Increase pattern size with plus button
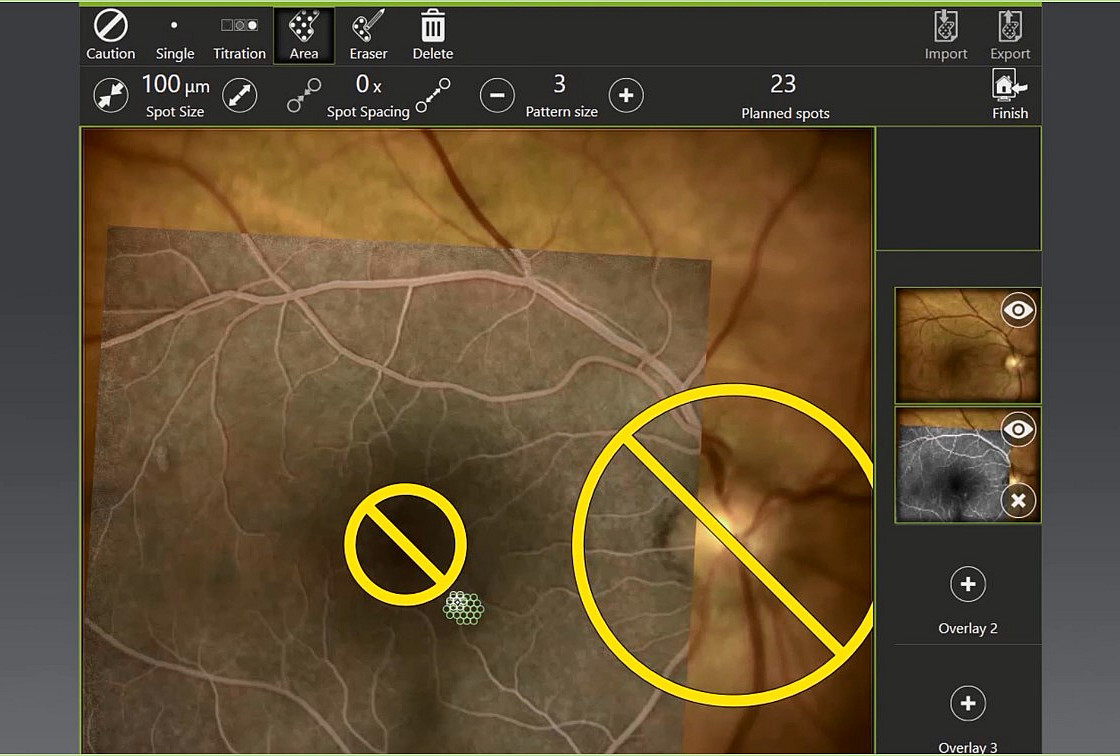Viewport: 1120px width, 756px height. click(x=626, y=95)
